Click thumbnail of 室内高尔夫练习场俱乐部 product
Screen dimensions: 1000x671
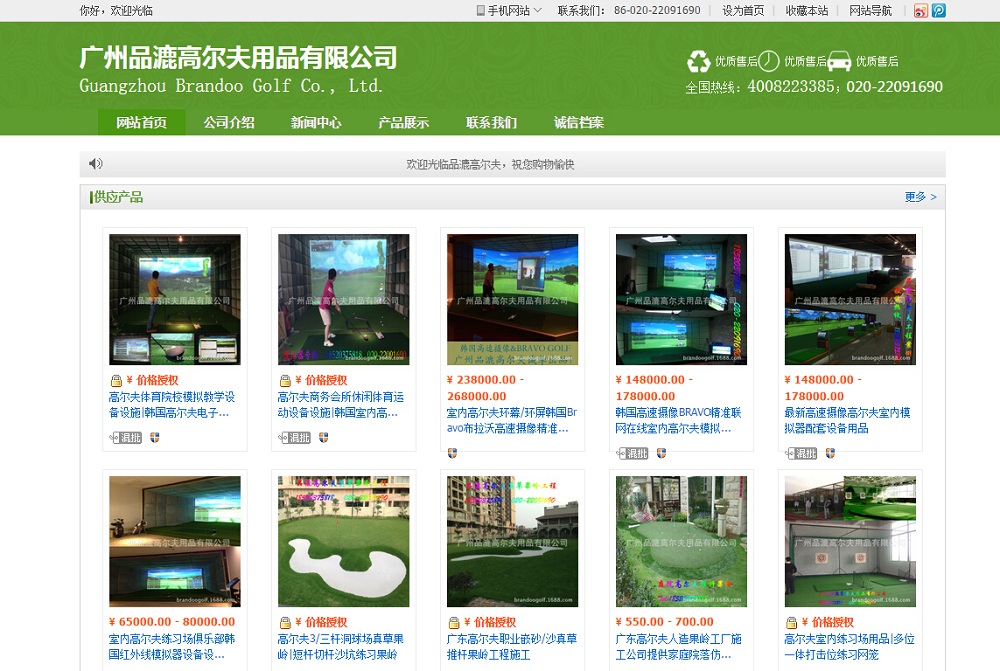175,542
